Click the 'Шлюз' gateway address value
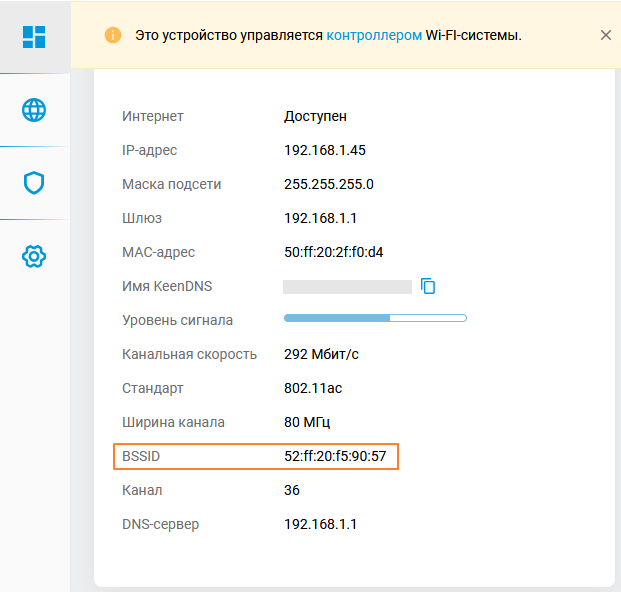This screenshot has width=621, height=592. pos(320,218)
